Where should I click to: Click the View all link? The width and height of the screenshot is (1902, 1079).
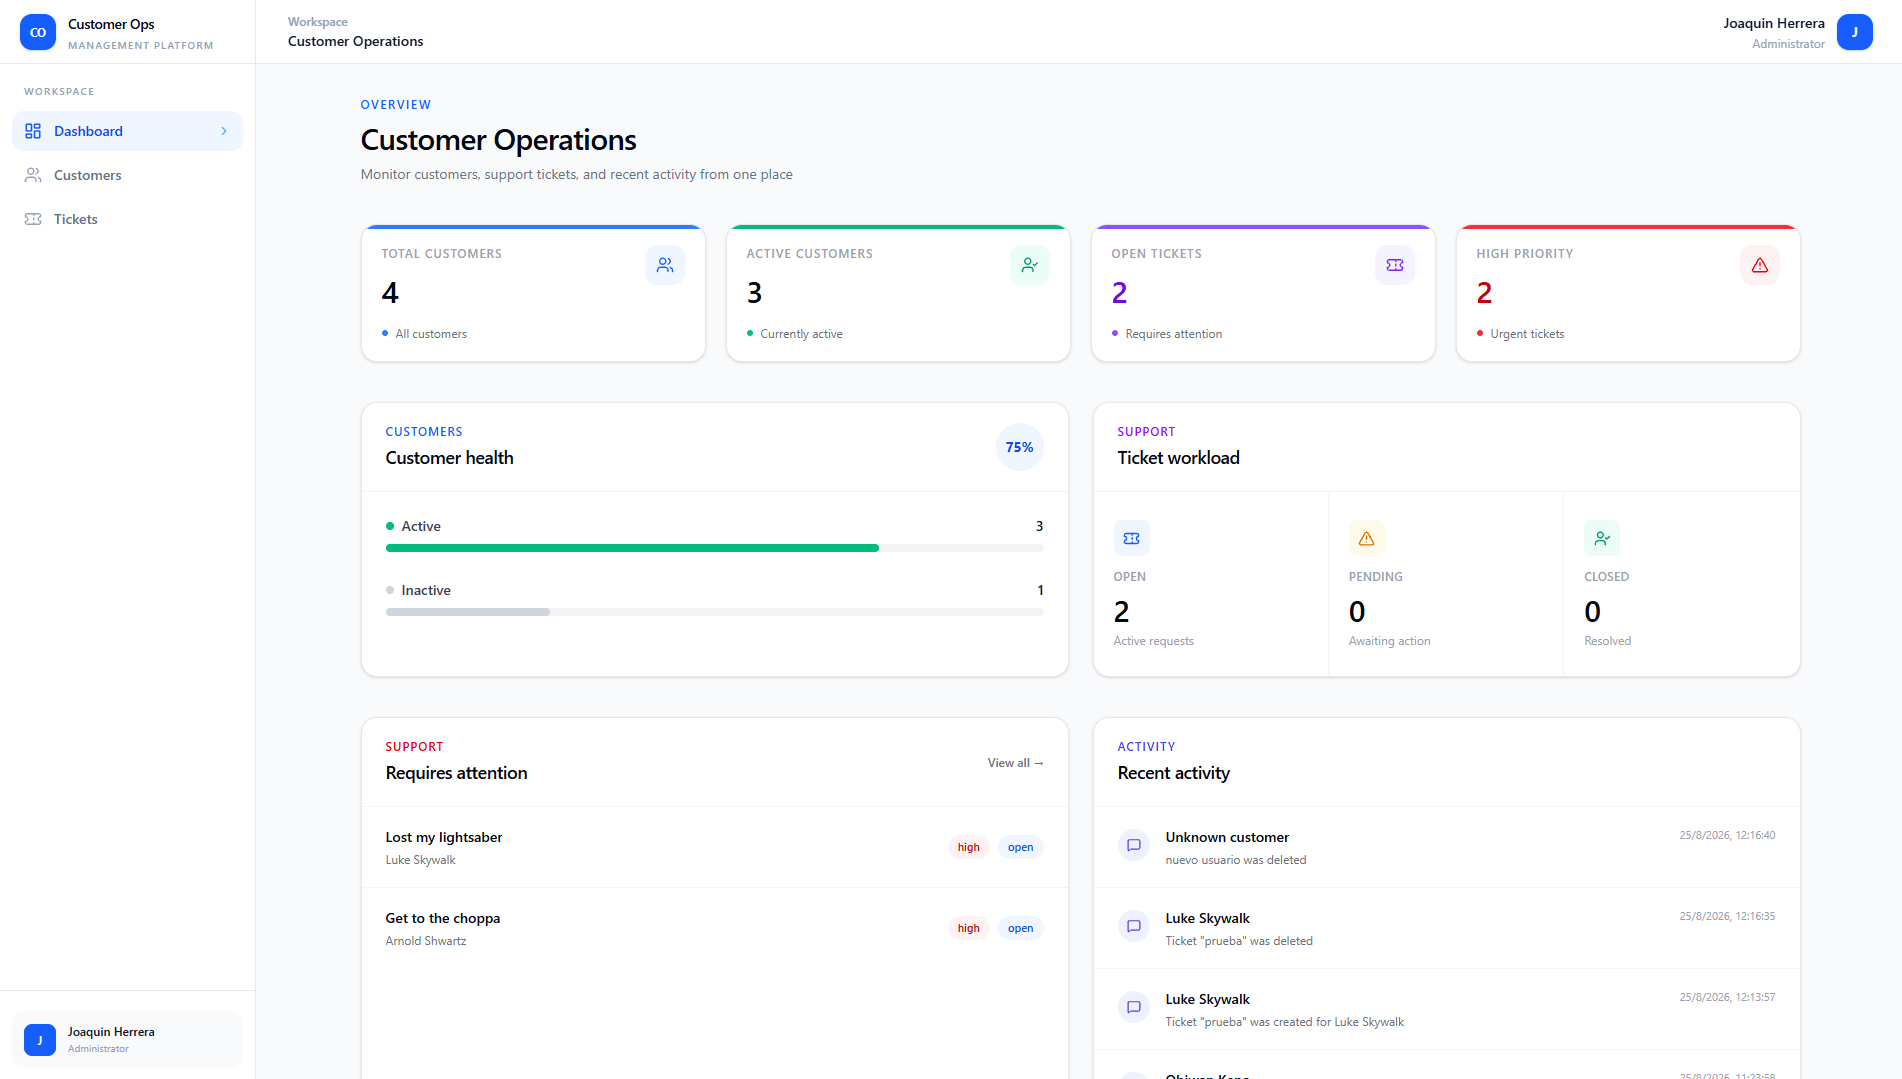click(x=1015, y=763)
